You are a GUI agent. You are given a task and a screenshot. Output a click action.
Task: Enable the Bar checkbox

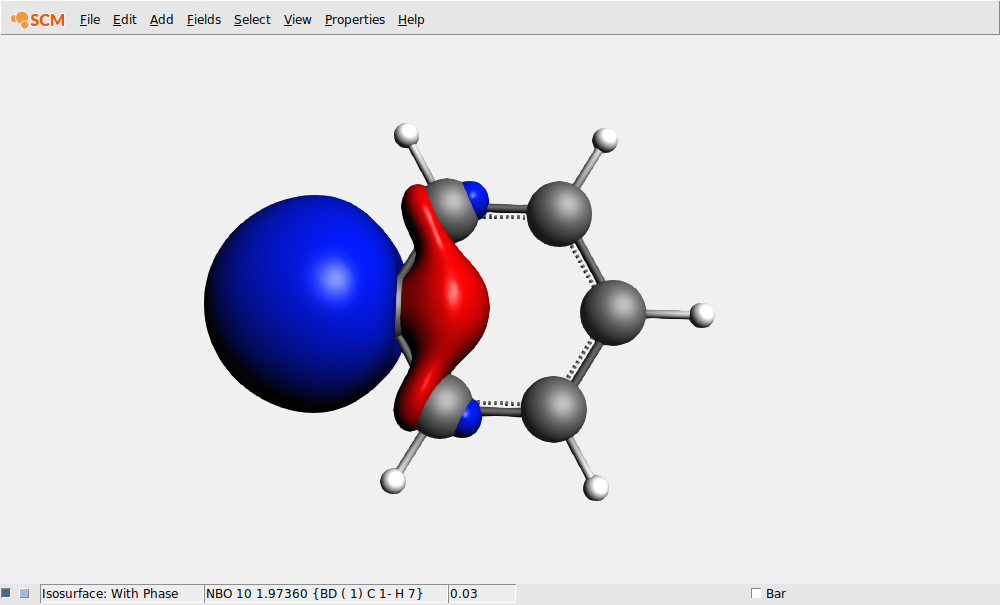click(757, 593)
